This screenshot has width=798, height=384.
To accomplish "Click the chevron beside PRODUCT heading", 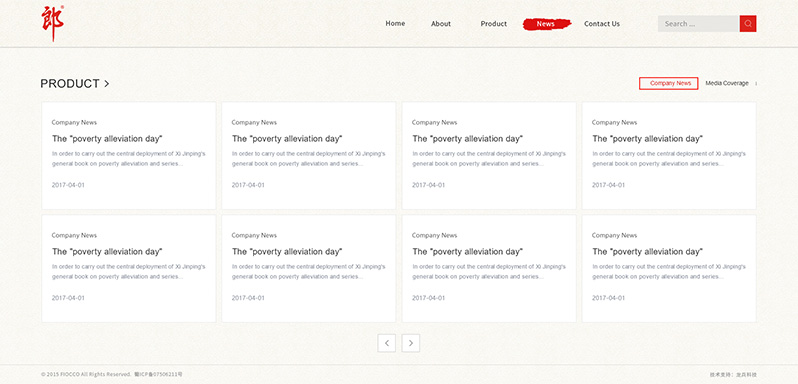I will 106,84.
